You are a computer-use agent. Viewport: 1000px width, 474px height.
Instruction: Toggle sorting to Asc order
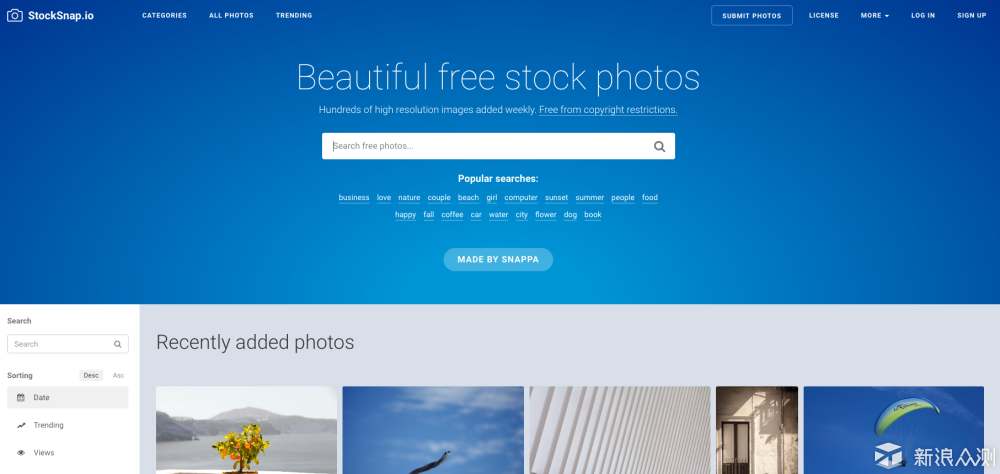tap(118, 375)
